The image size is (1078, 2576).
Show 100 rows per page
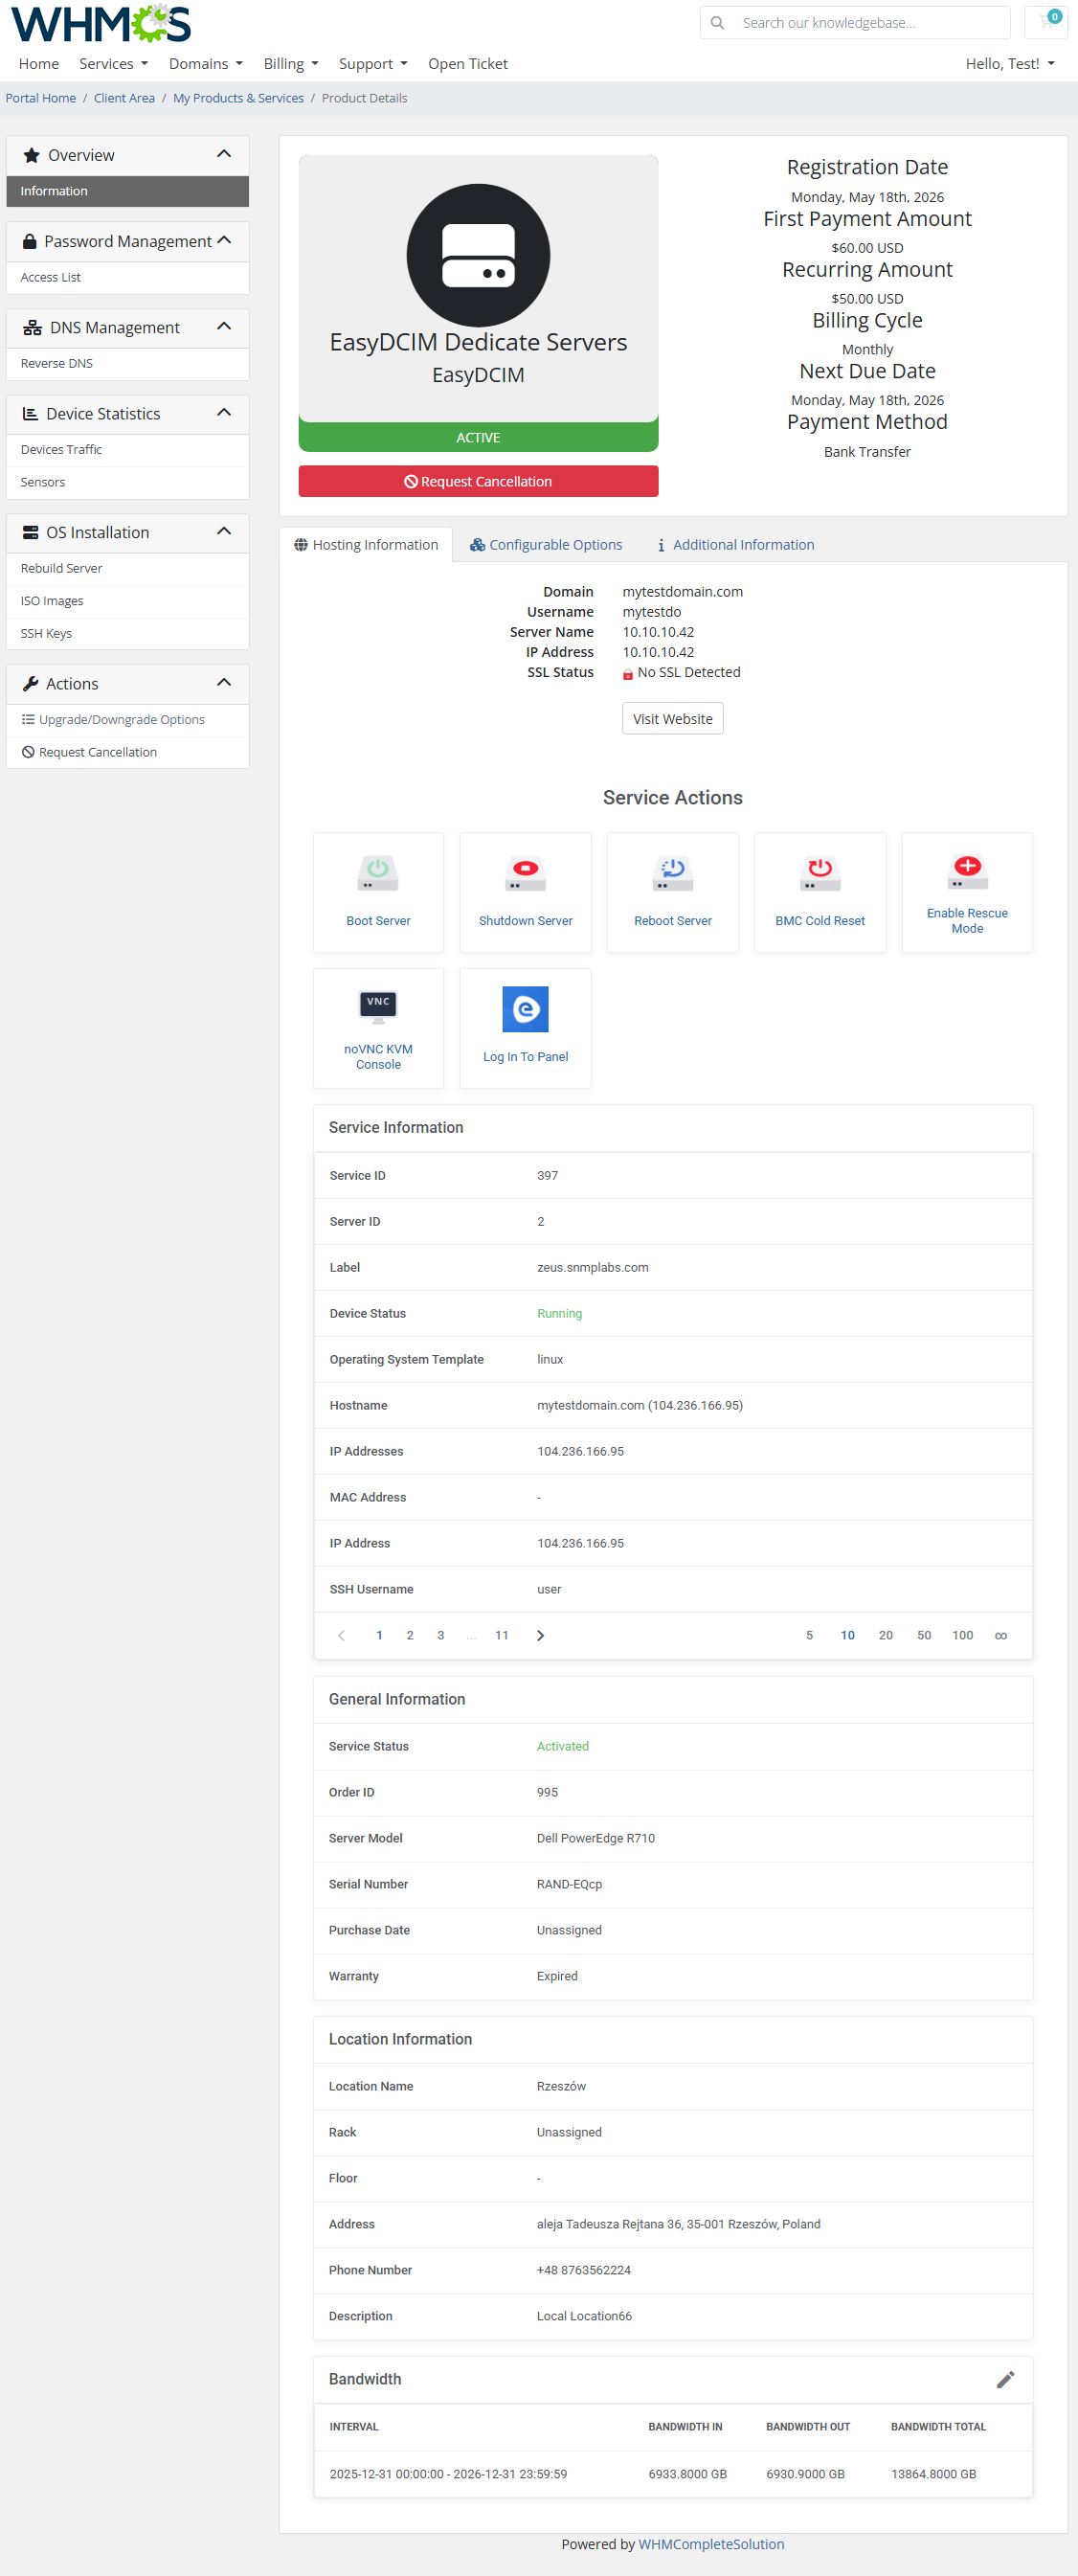[x=962, y=1635]
